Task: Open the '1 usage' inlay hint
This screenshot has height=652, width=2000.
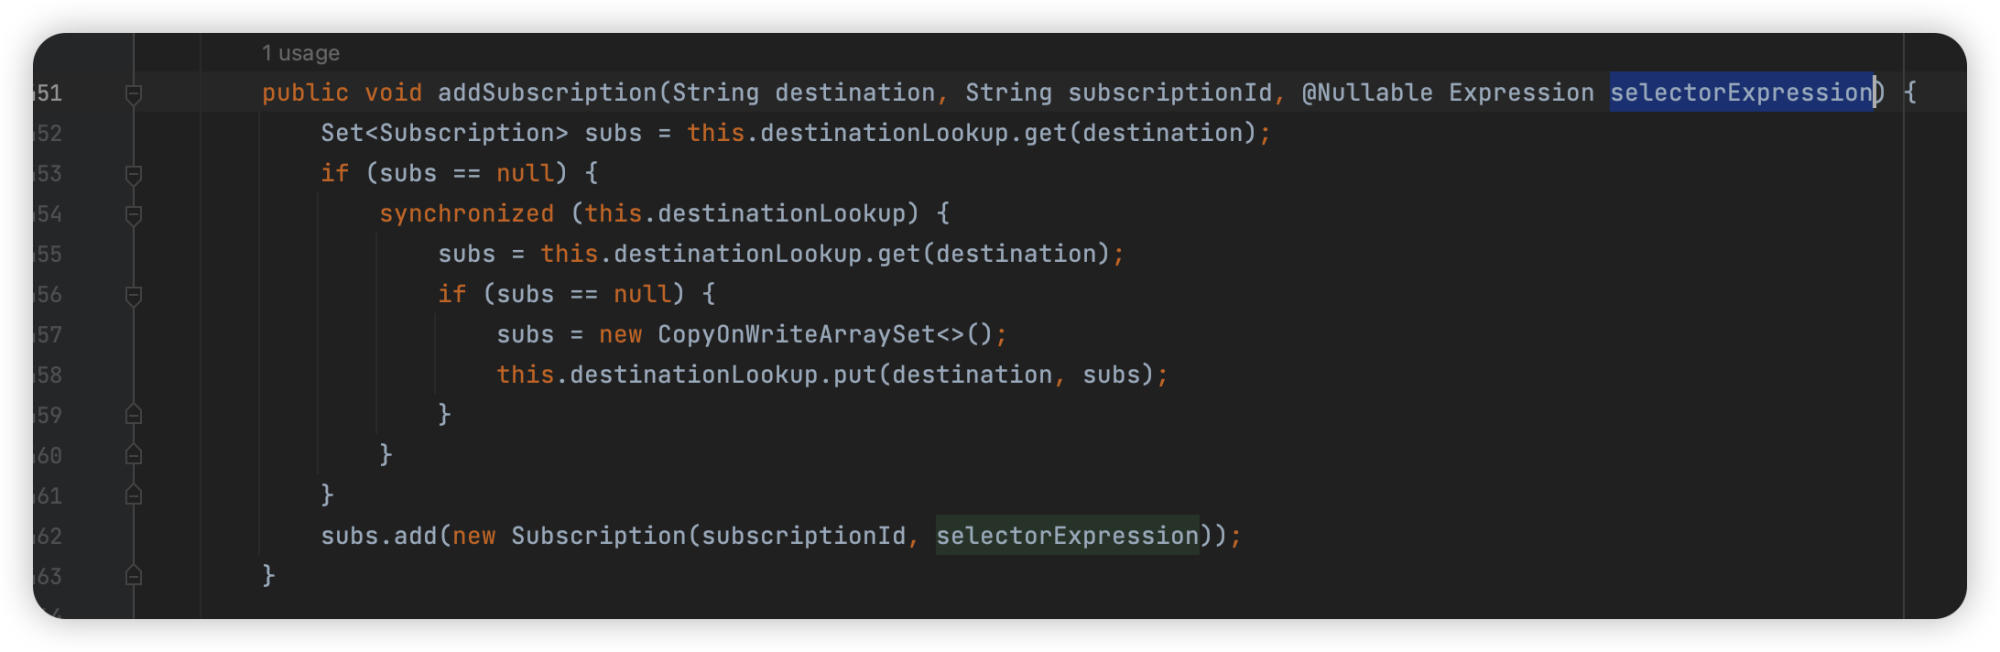Action: (x=300, y=53)
